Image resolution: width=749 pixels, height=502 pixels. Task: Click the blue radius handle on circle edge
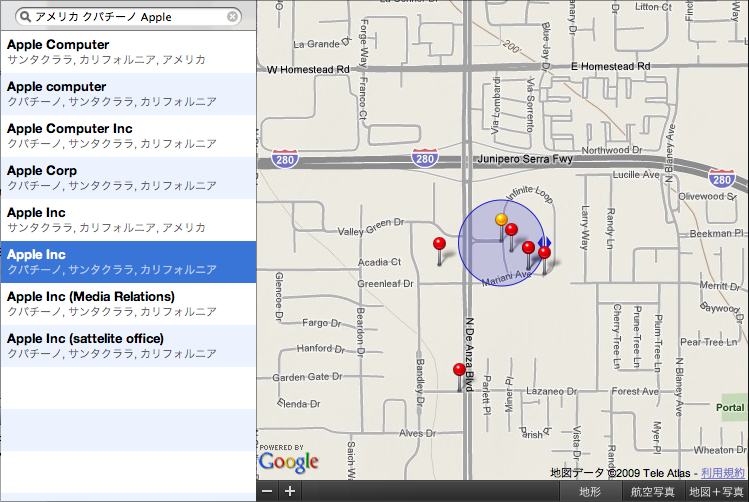tap(545, 242)
